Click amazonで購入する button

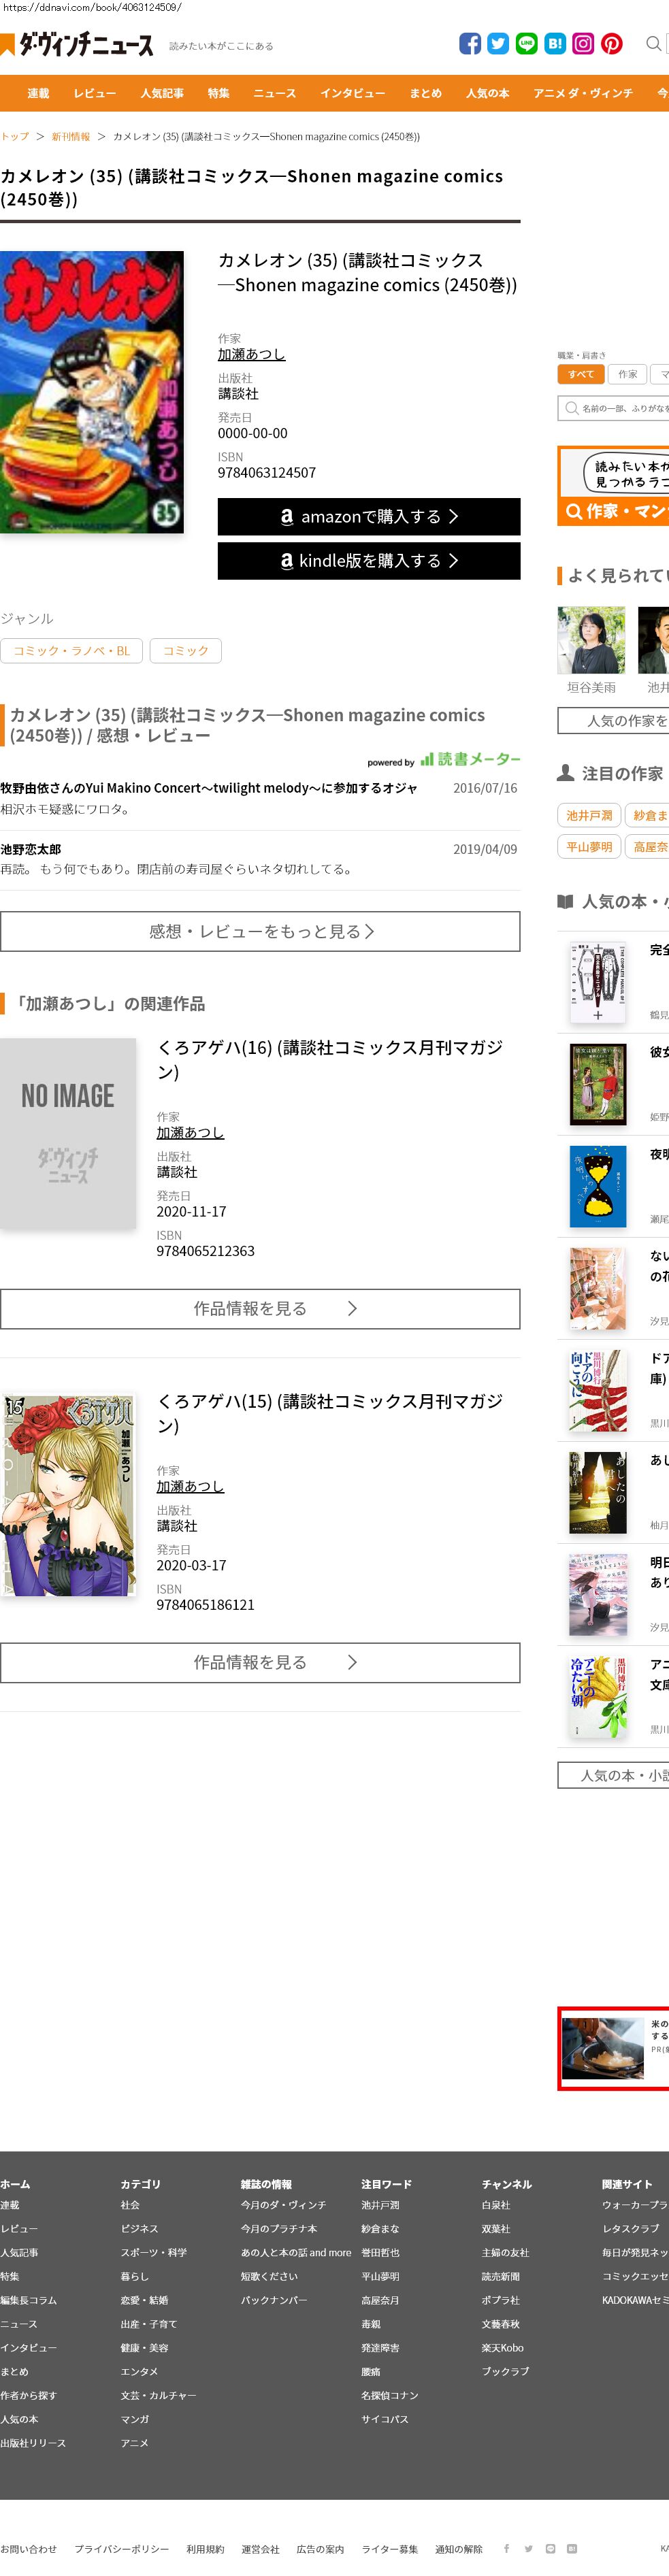(369, 517)
